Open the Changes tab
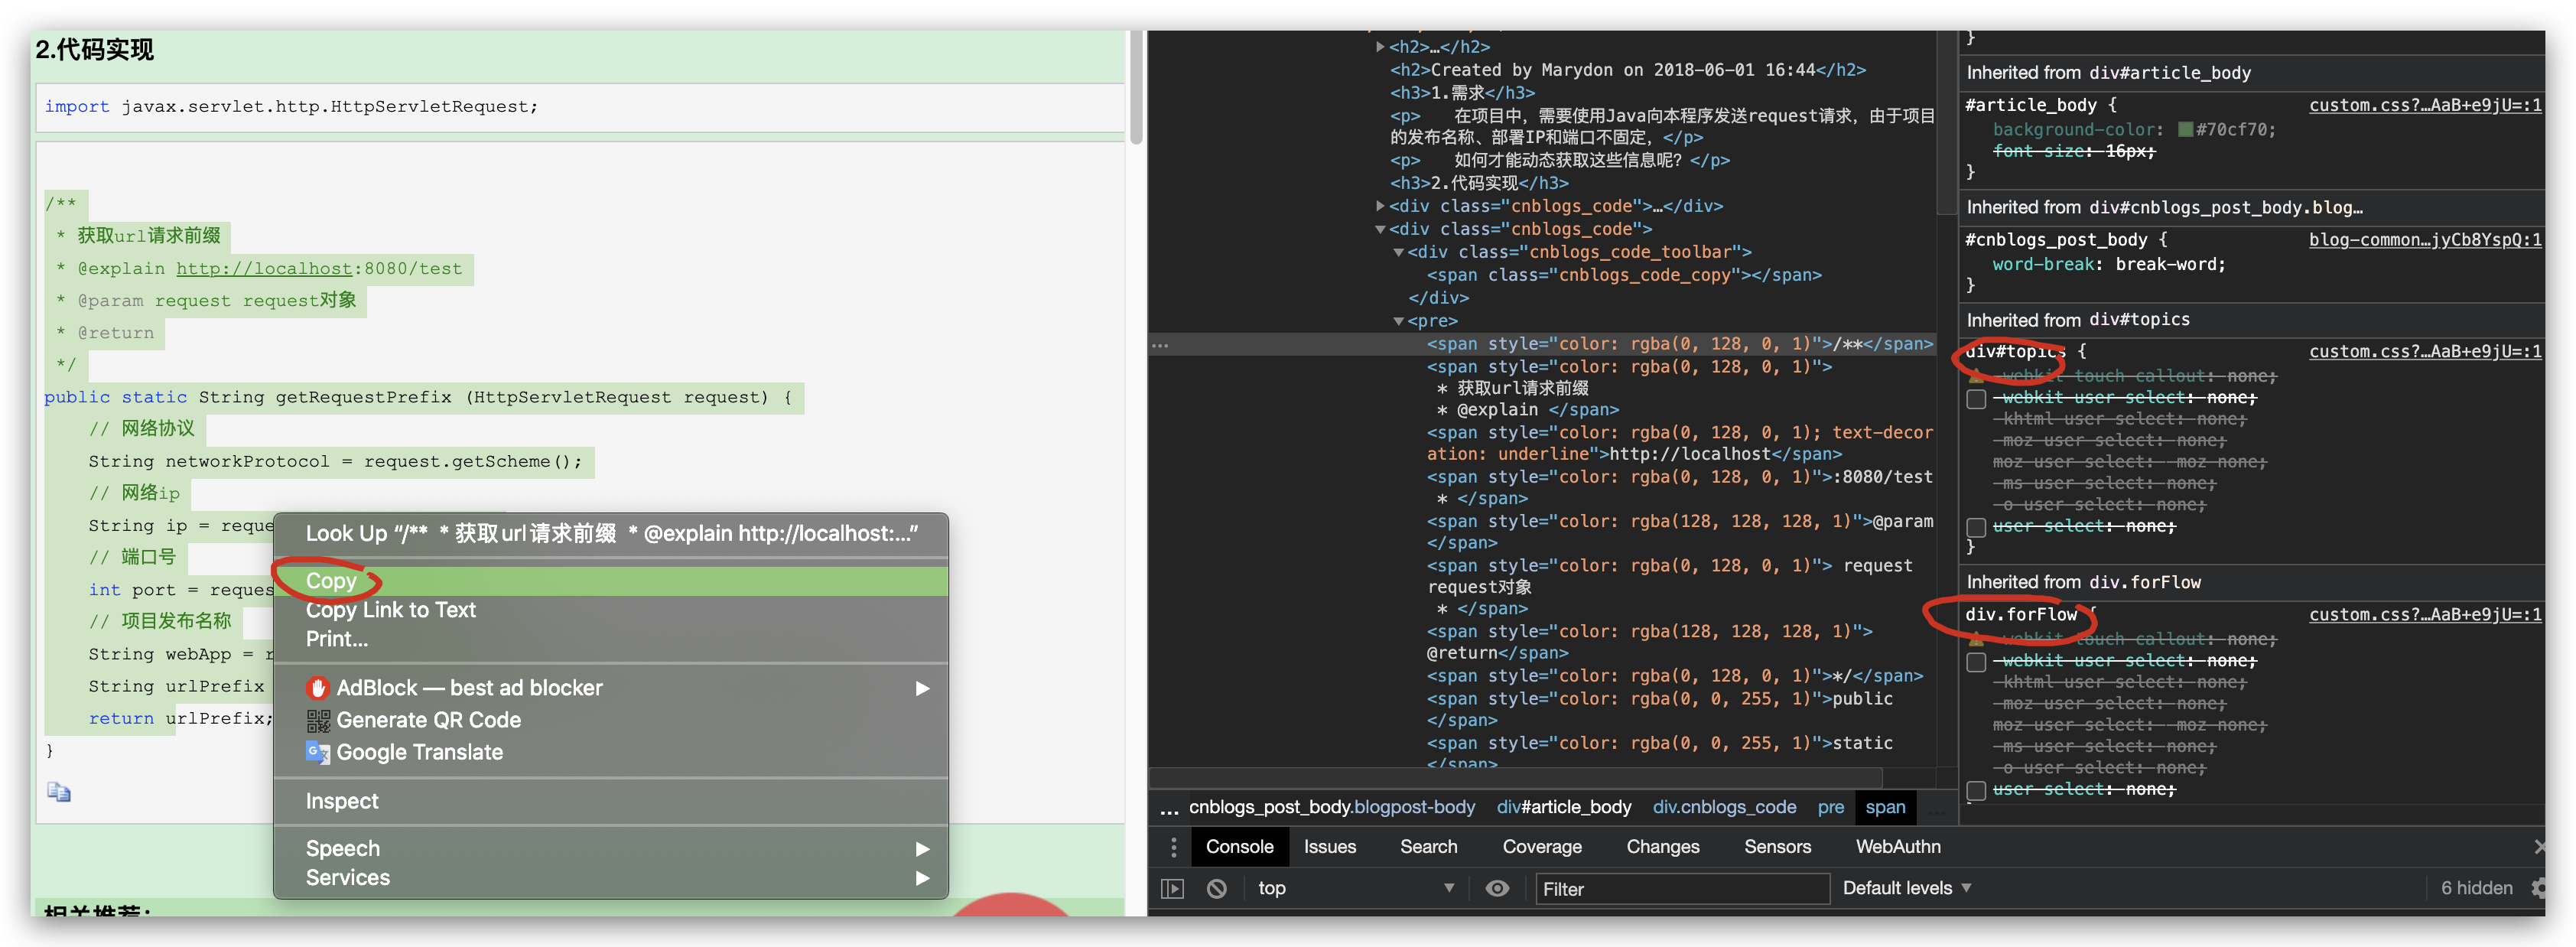 point(1662,847)
